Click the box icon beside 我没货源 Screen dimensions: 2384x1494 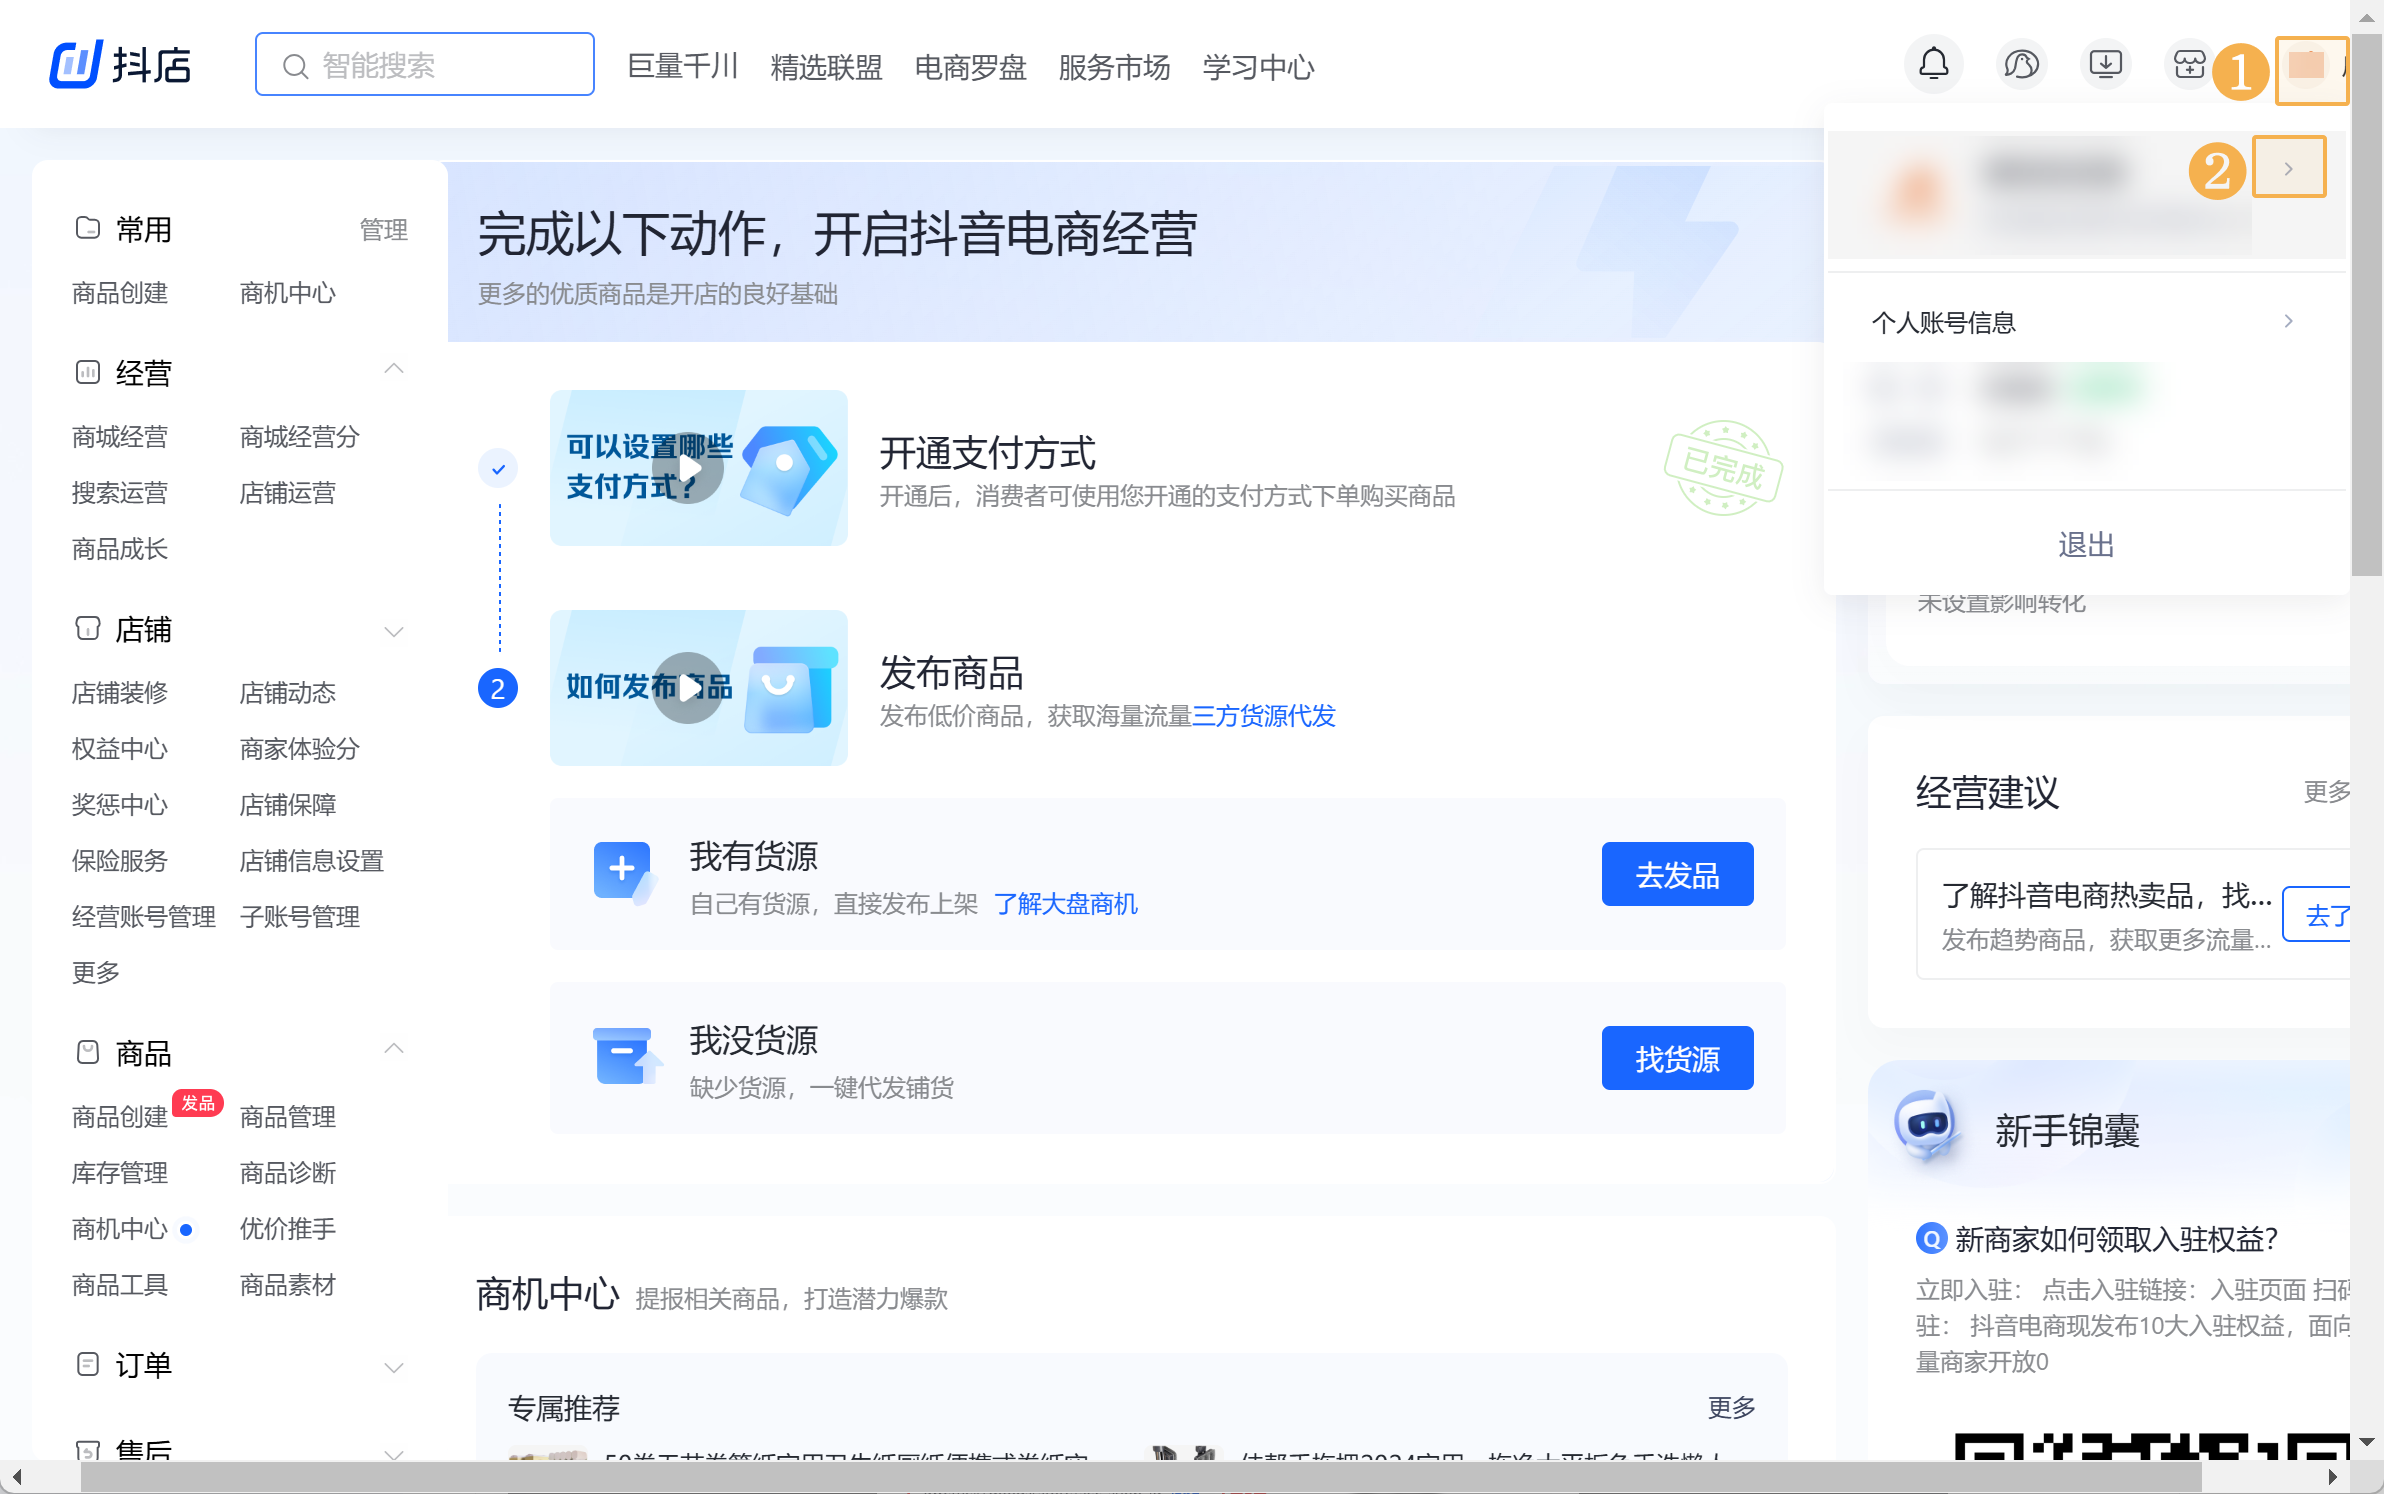point(624,1056)
